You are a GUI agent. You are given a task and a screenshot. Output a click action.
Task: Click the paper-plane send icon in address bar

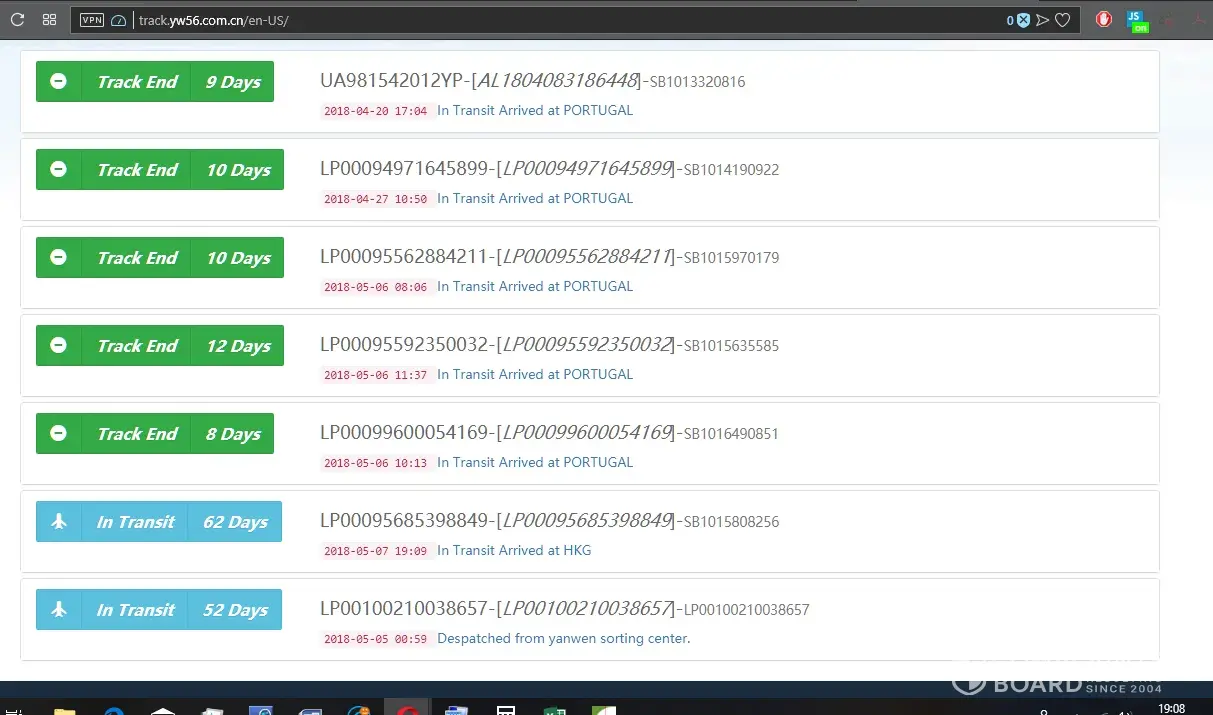tap(1043, 20)
